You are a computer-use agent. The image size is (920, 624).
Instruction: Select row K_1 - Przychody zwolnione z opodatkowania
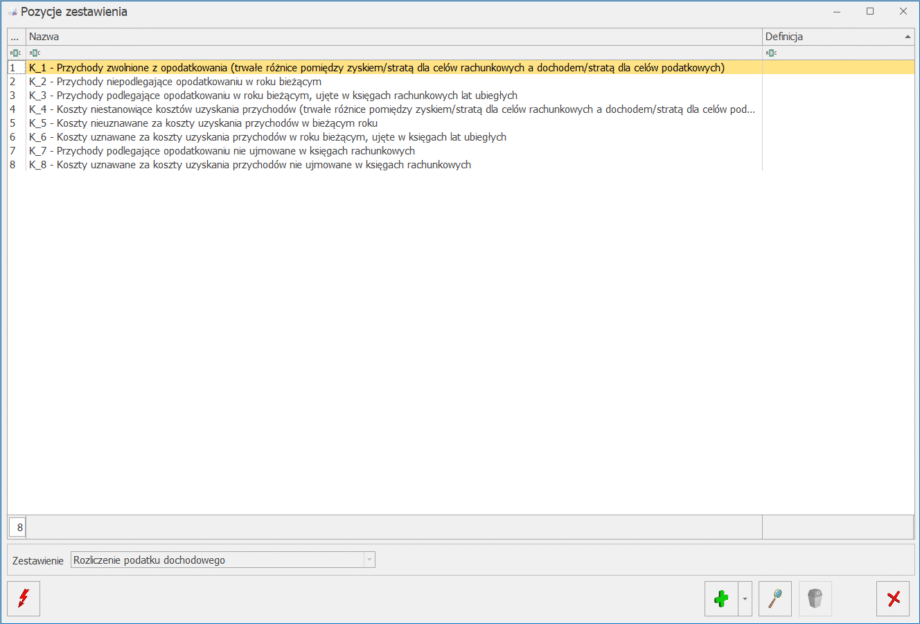[x=461, y=67]
